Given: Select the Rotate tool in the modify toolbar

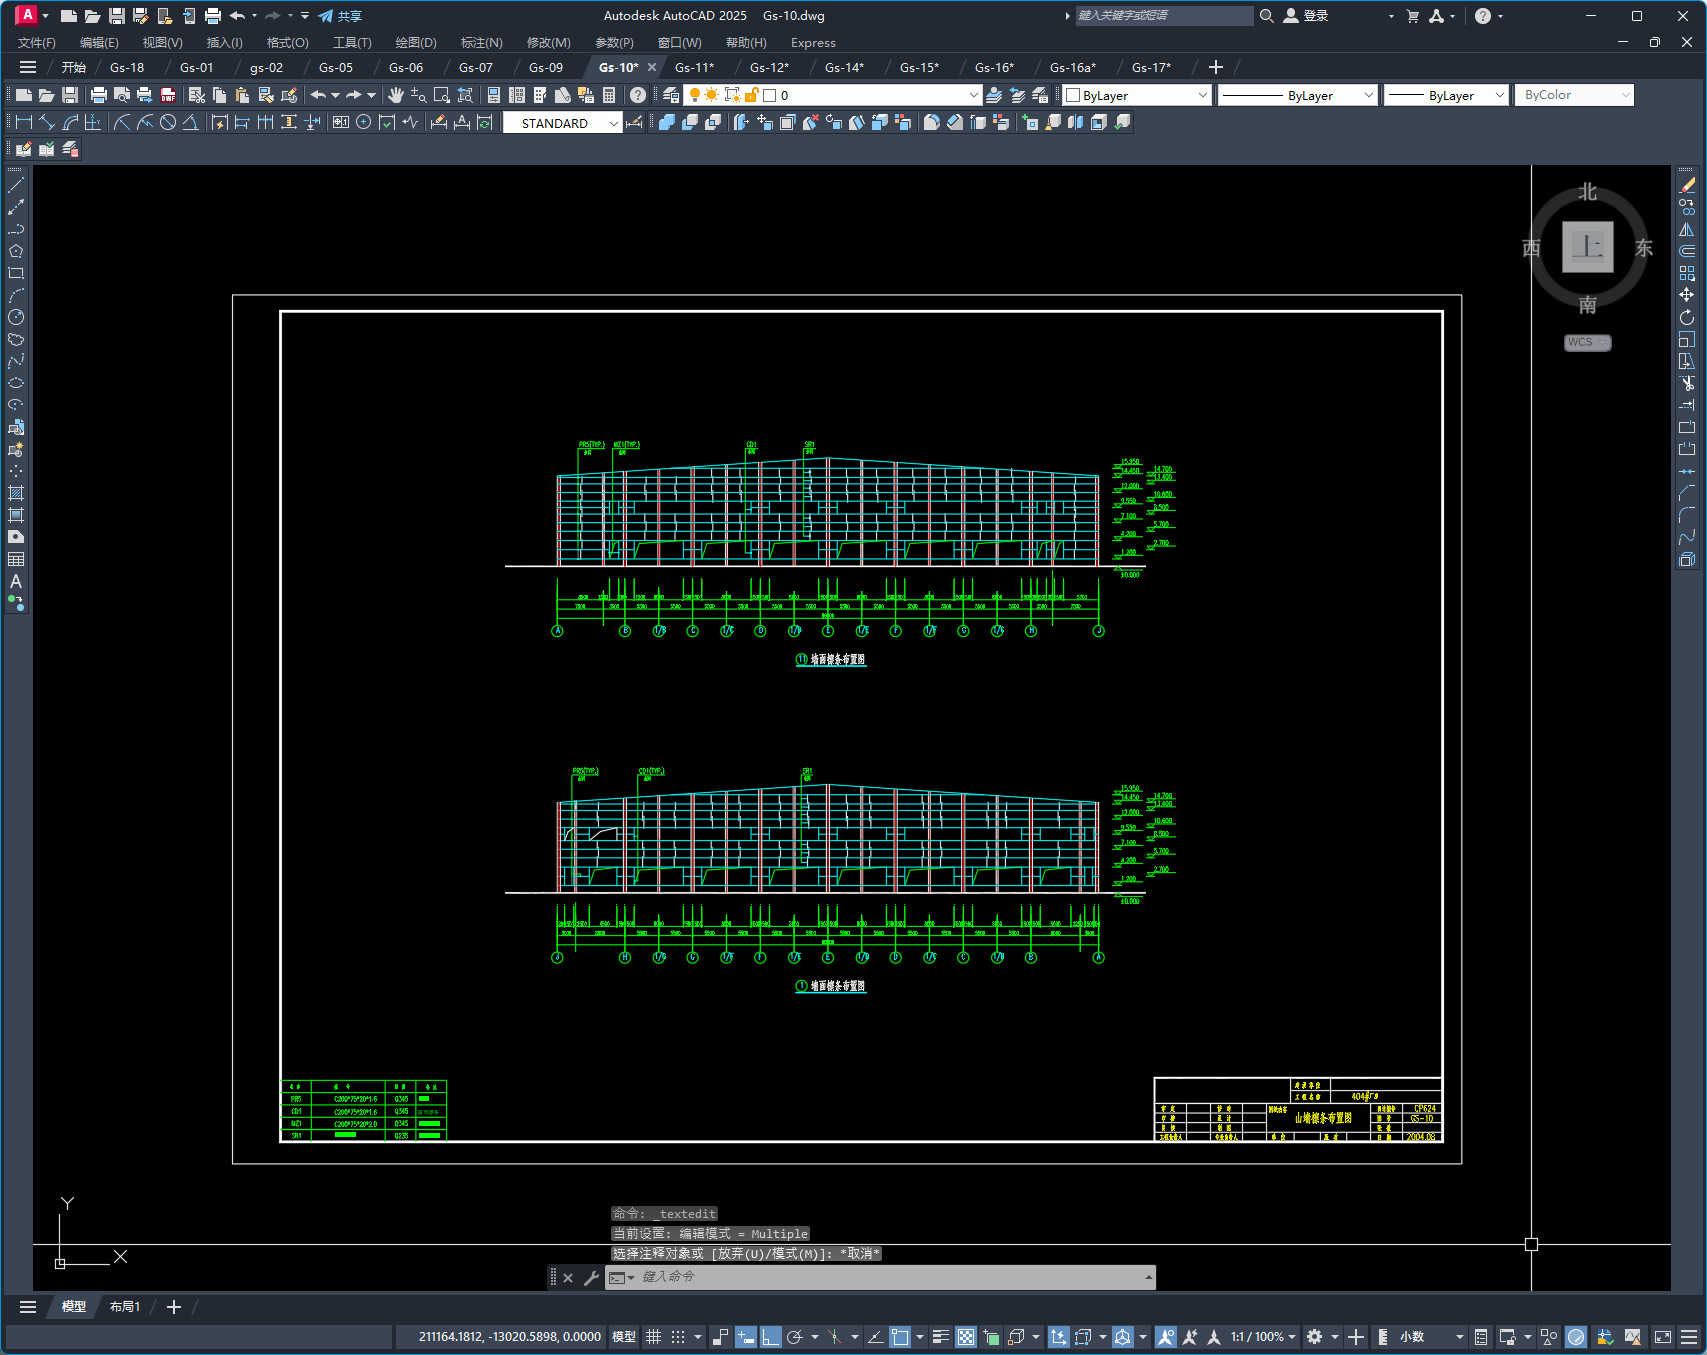Looking at the screenshot, I should [x=1687, y=317].
